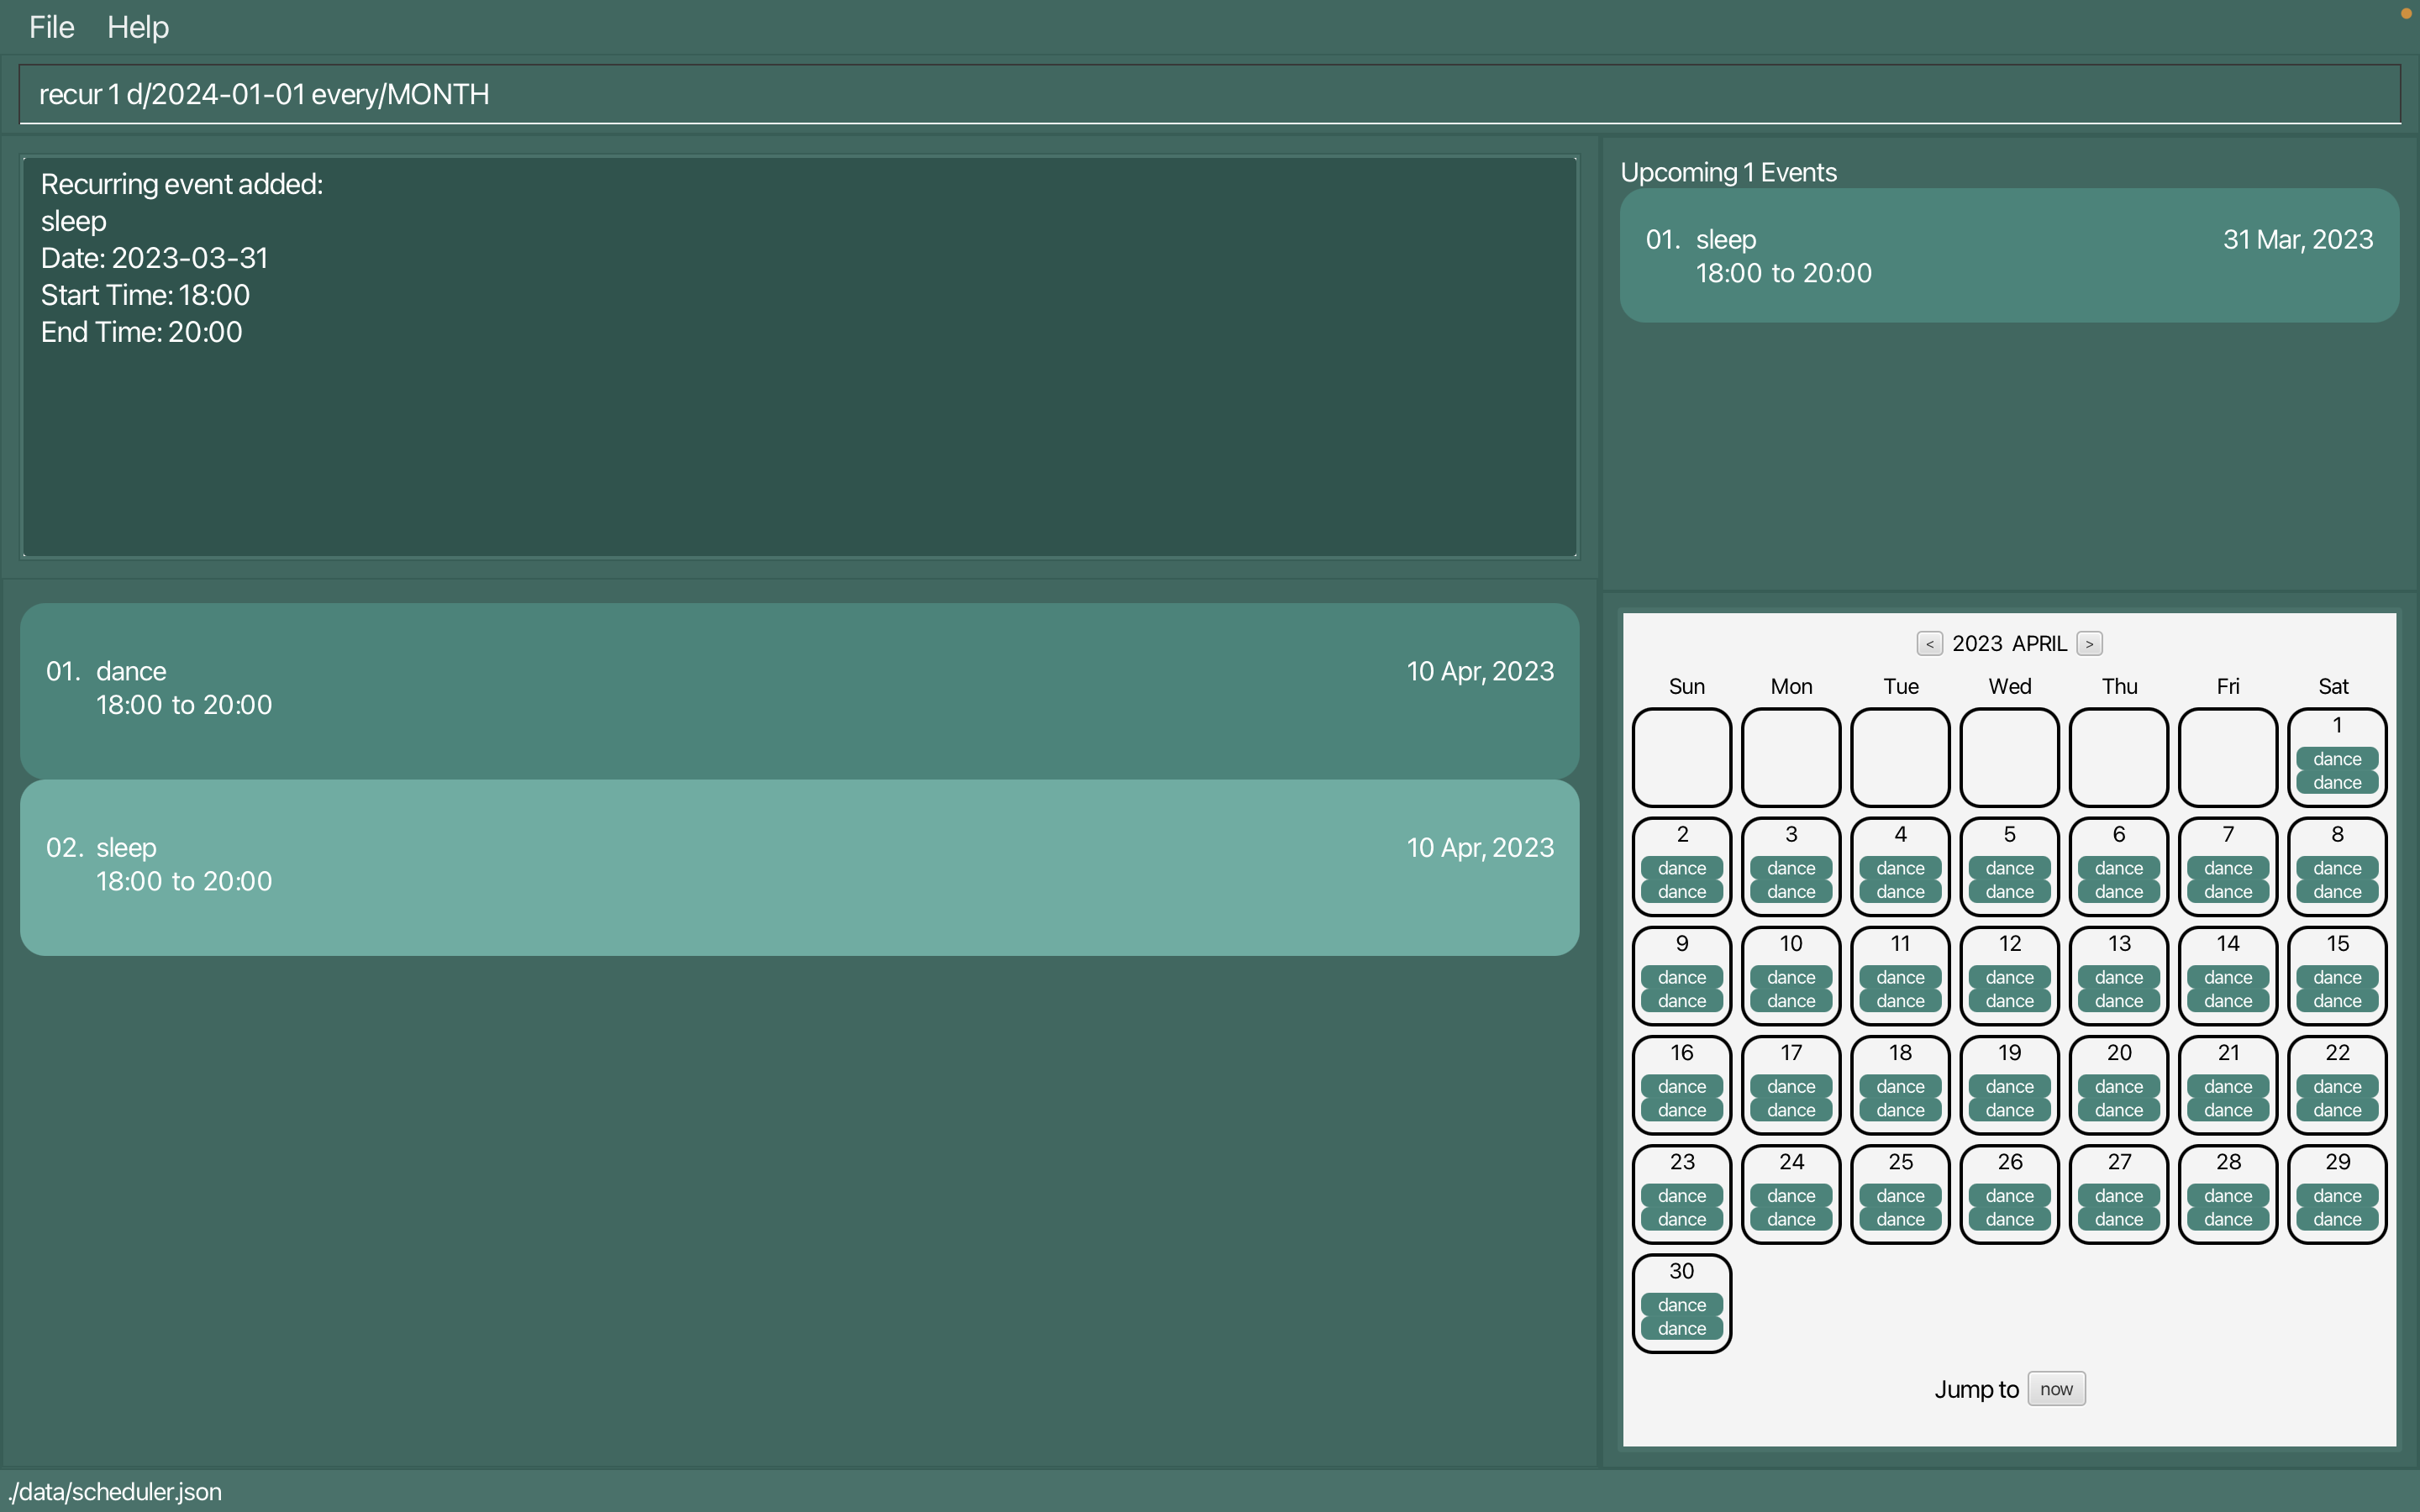Select the sleep event list card
This screenshot has height=1512, width=2420.
coord(798,866)
